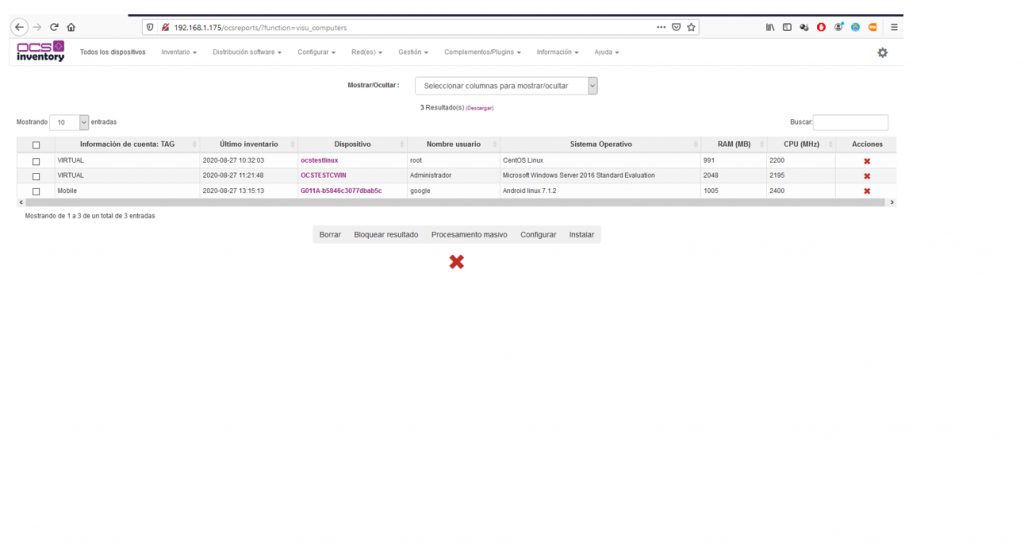Sort by Último inventario column
1024x543 pixels.
click(249, 144)
